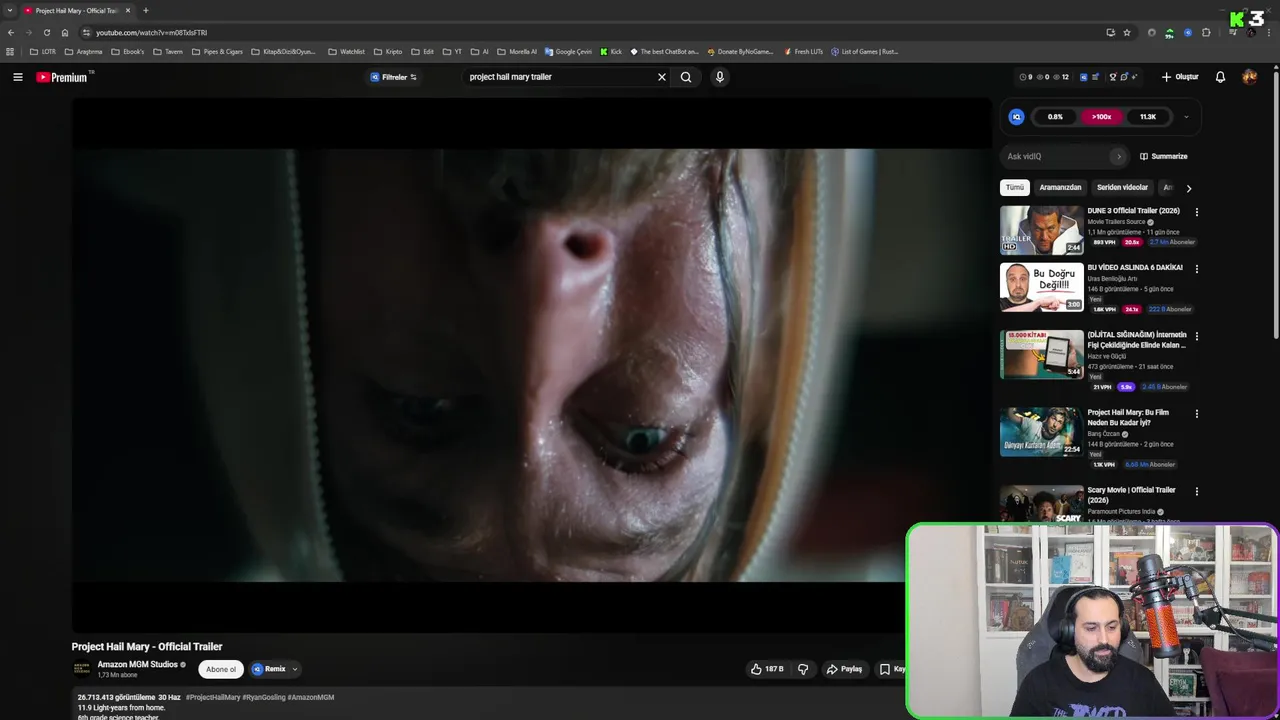Select the Tümü filter chip
Viewport: 1280px width, 720px height.
point(1015,187)
